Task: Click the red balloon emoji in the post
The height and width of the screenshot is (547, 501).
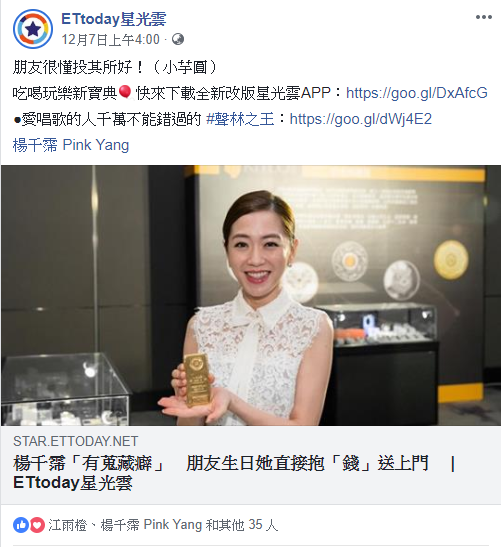Action: tap(125, 93)
